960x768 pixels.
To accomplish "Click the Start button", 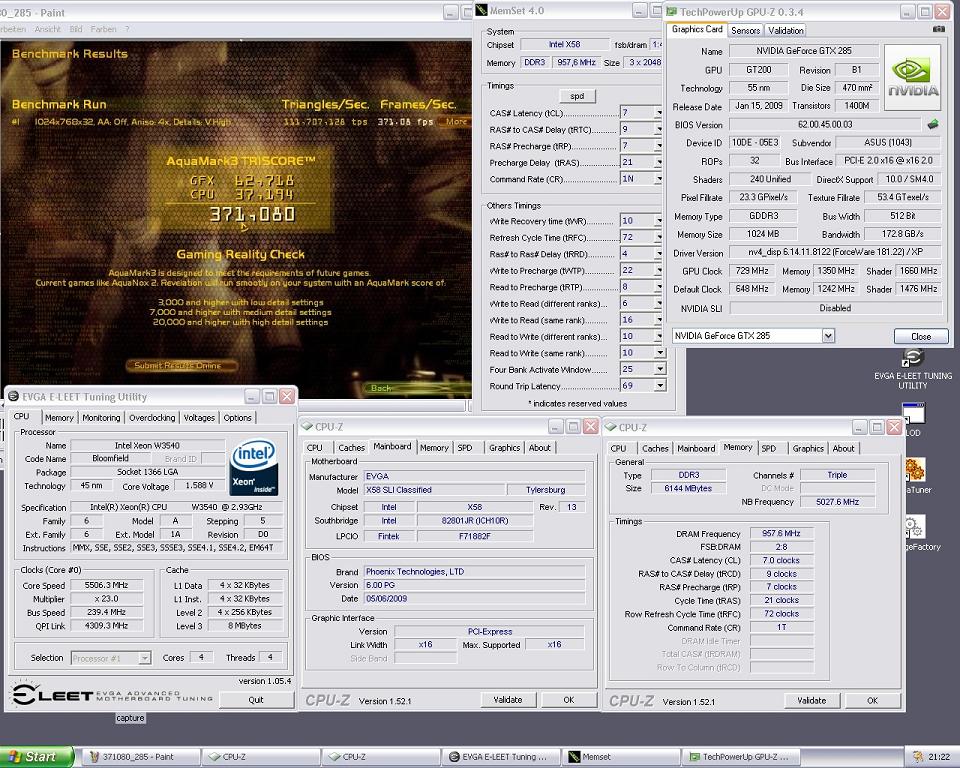I will pos(35,757).
